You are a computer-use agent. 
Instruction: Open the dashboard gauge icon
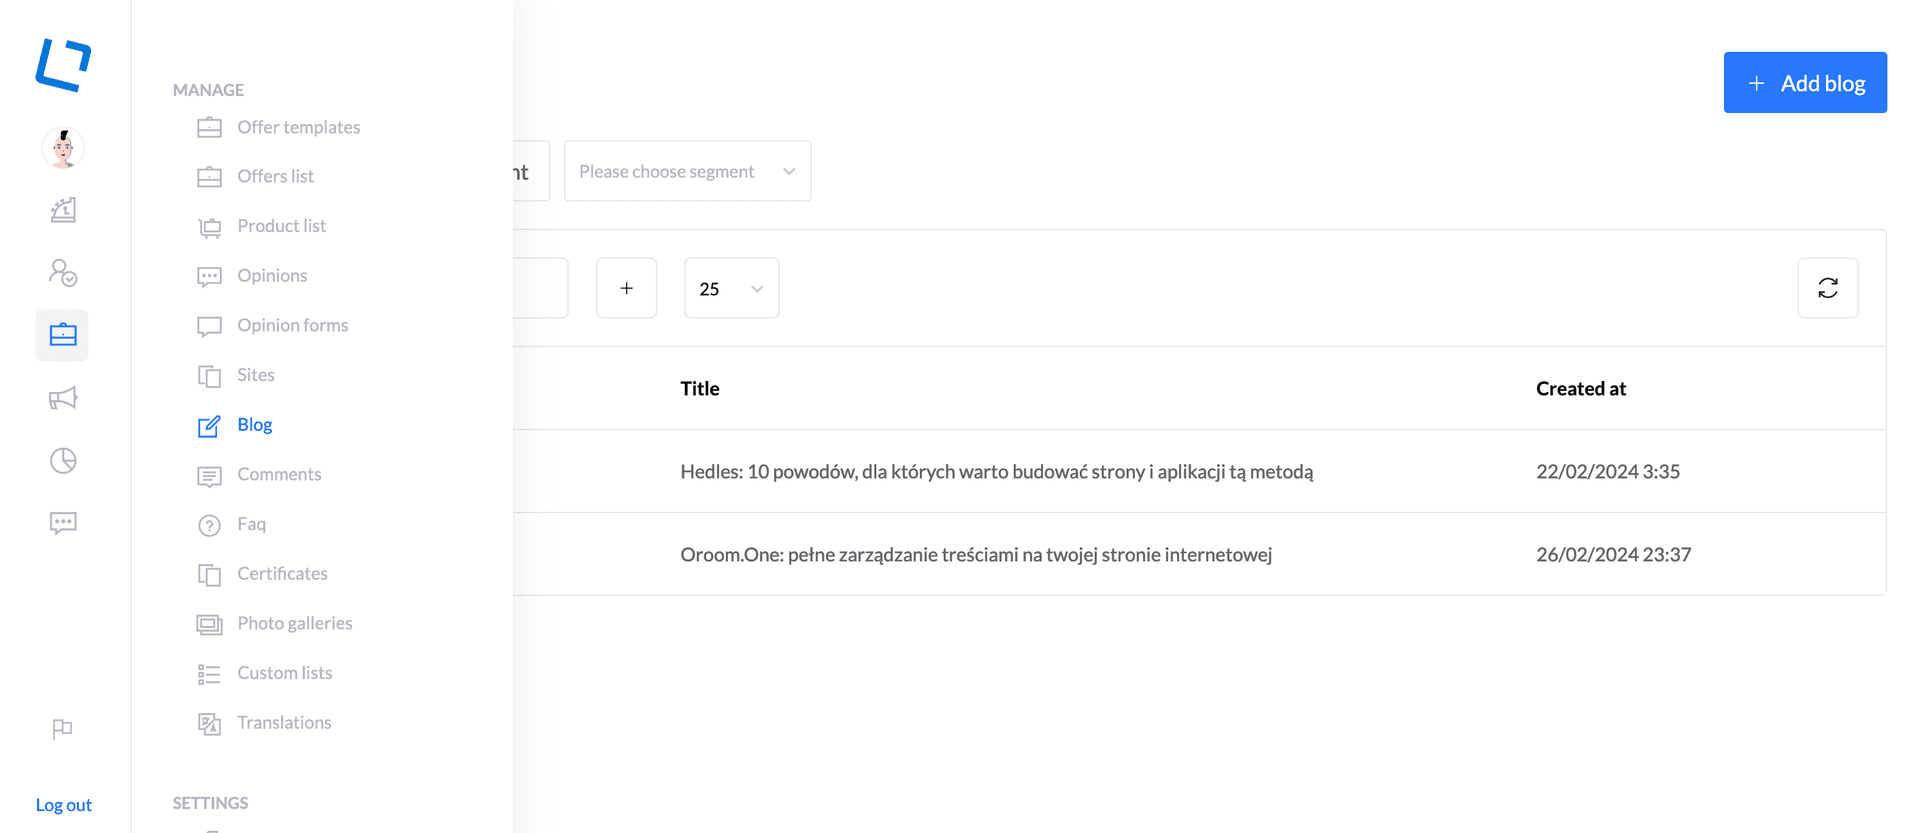(62, 210)
